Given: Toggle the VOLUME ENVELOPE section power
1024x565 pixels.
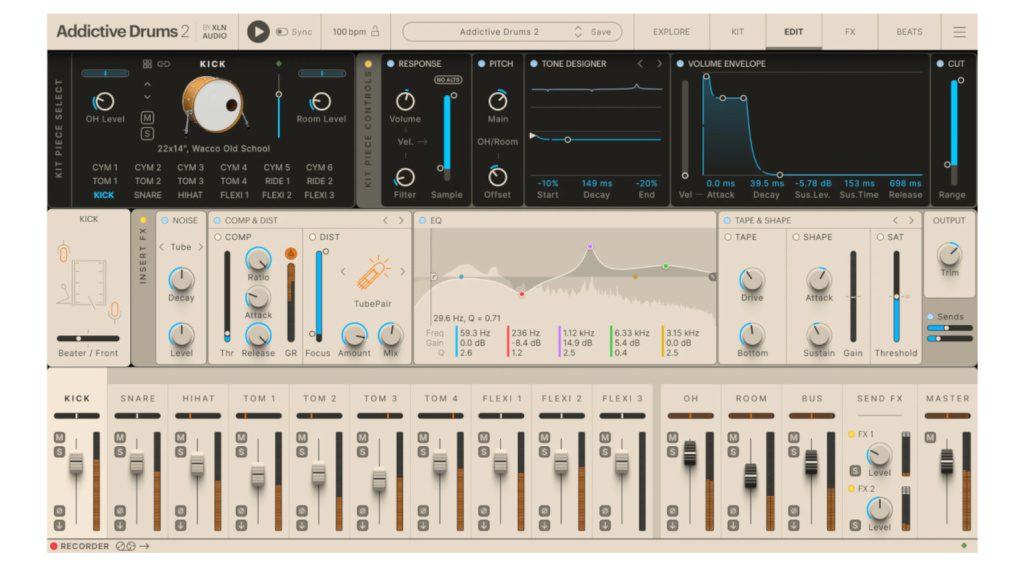Looking at the screenshot, I should [680, 63].
